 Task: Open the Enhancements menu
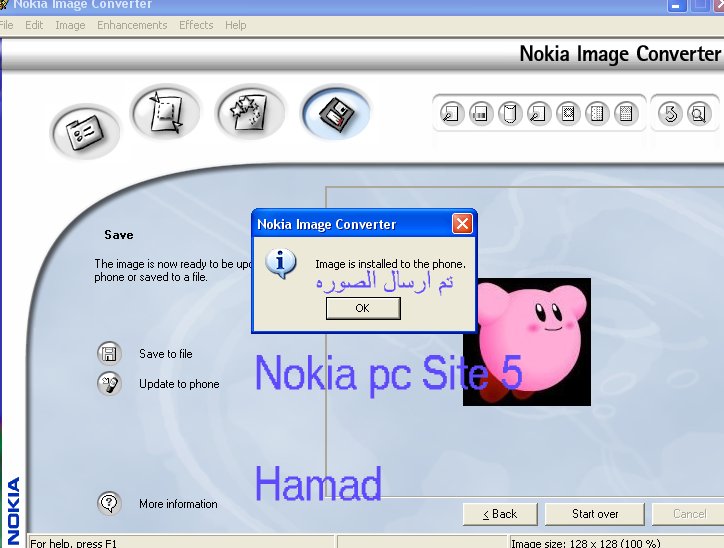(x=132, y=25)
